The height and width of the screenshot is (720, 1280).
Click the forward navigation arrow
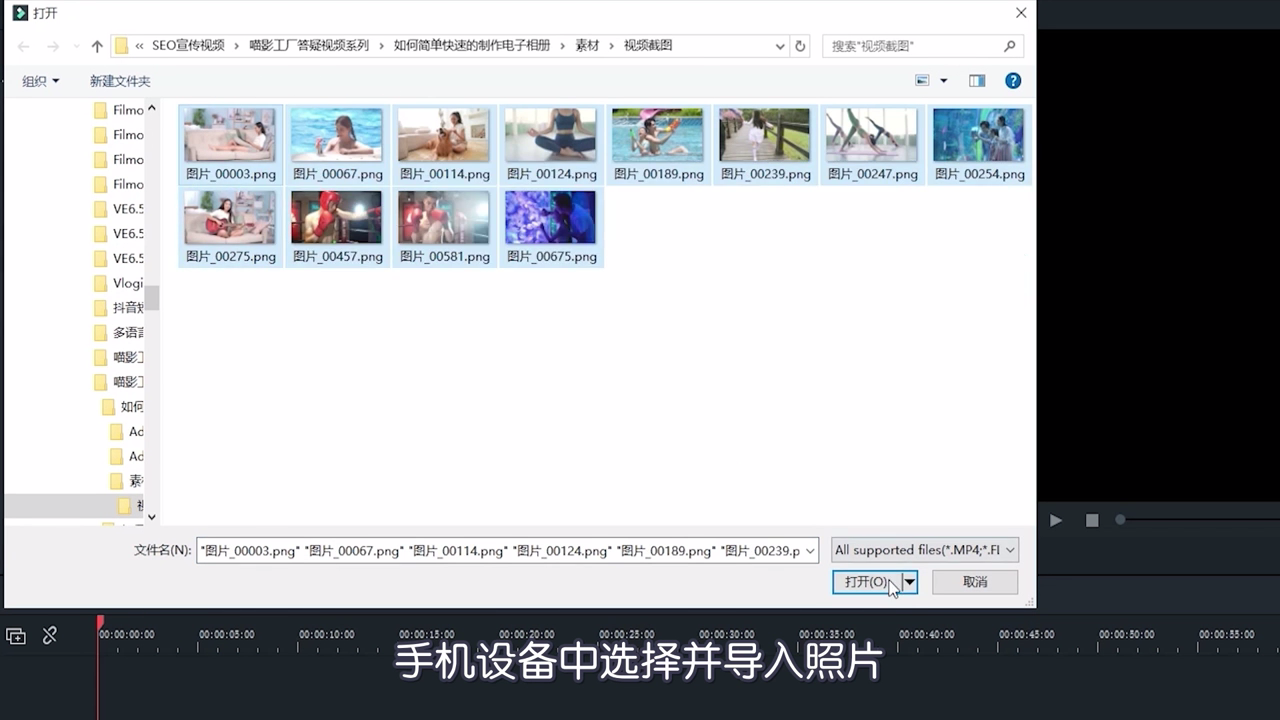coord(54,46)
